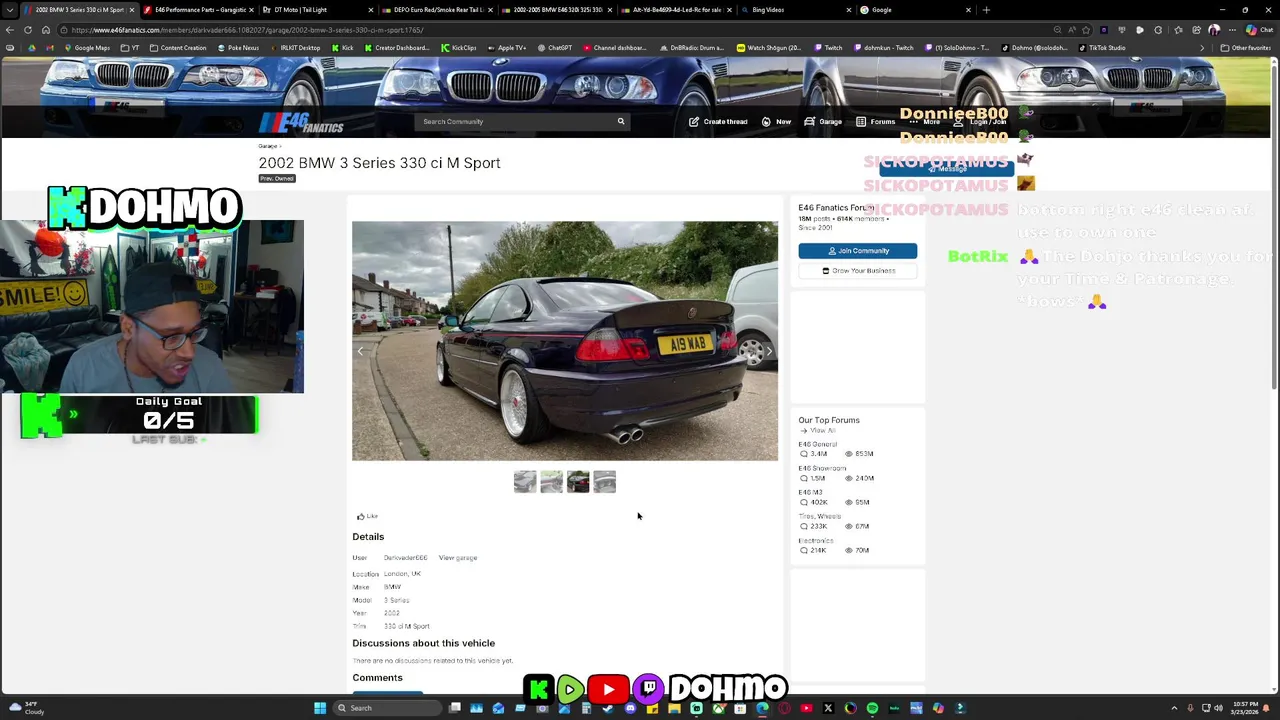Click the main BMW car photo
Image resolution: width=1280 pixels, height=720 pixels.
pos(565,341)
